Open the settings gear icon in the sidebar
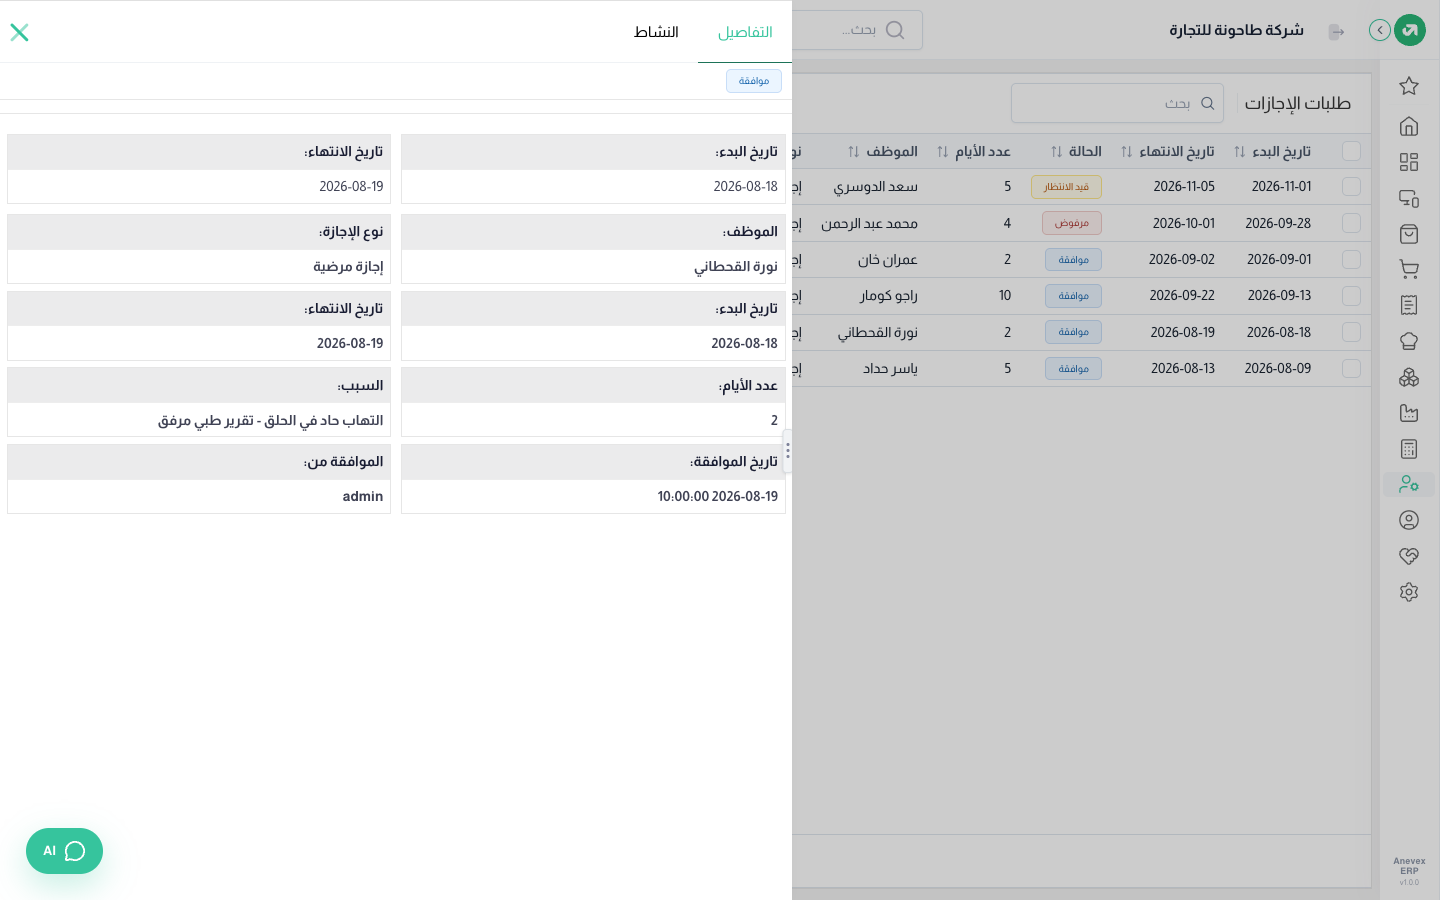The height and width of the screenshot is (900, 1440). [1409, 592]
